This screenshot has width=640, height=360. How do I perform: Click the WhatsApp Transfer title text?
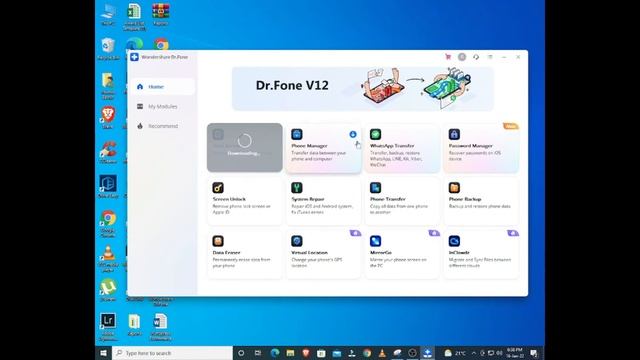[392, 146]
